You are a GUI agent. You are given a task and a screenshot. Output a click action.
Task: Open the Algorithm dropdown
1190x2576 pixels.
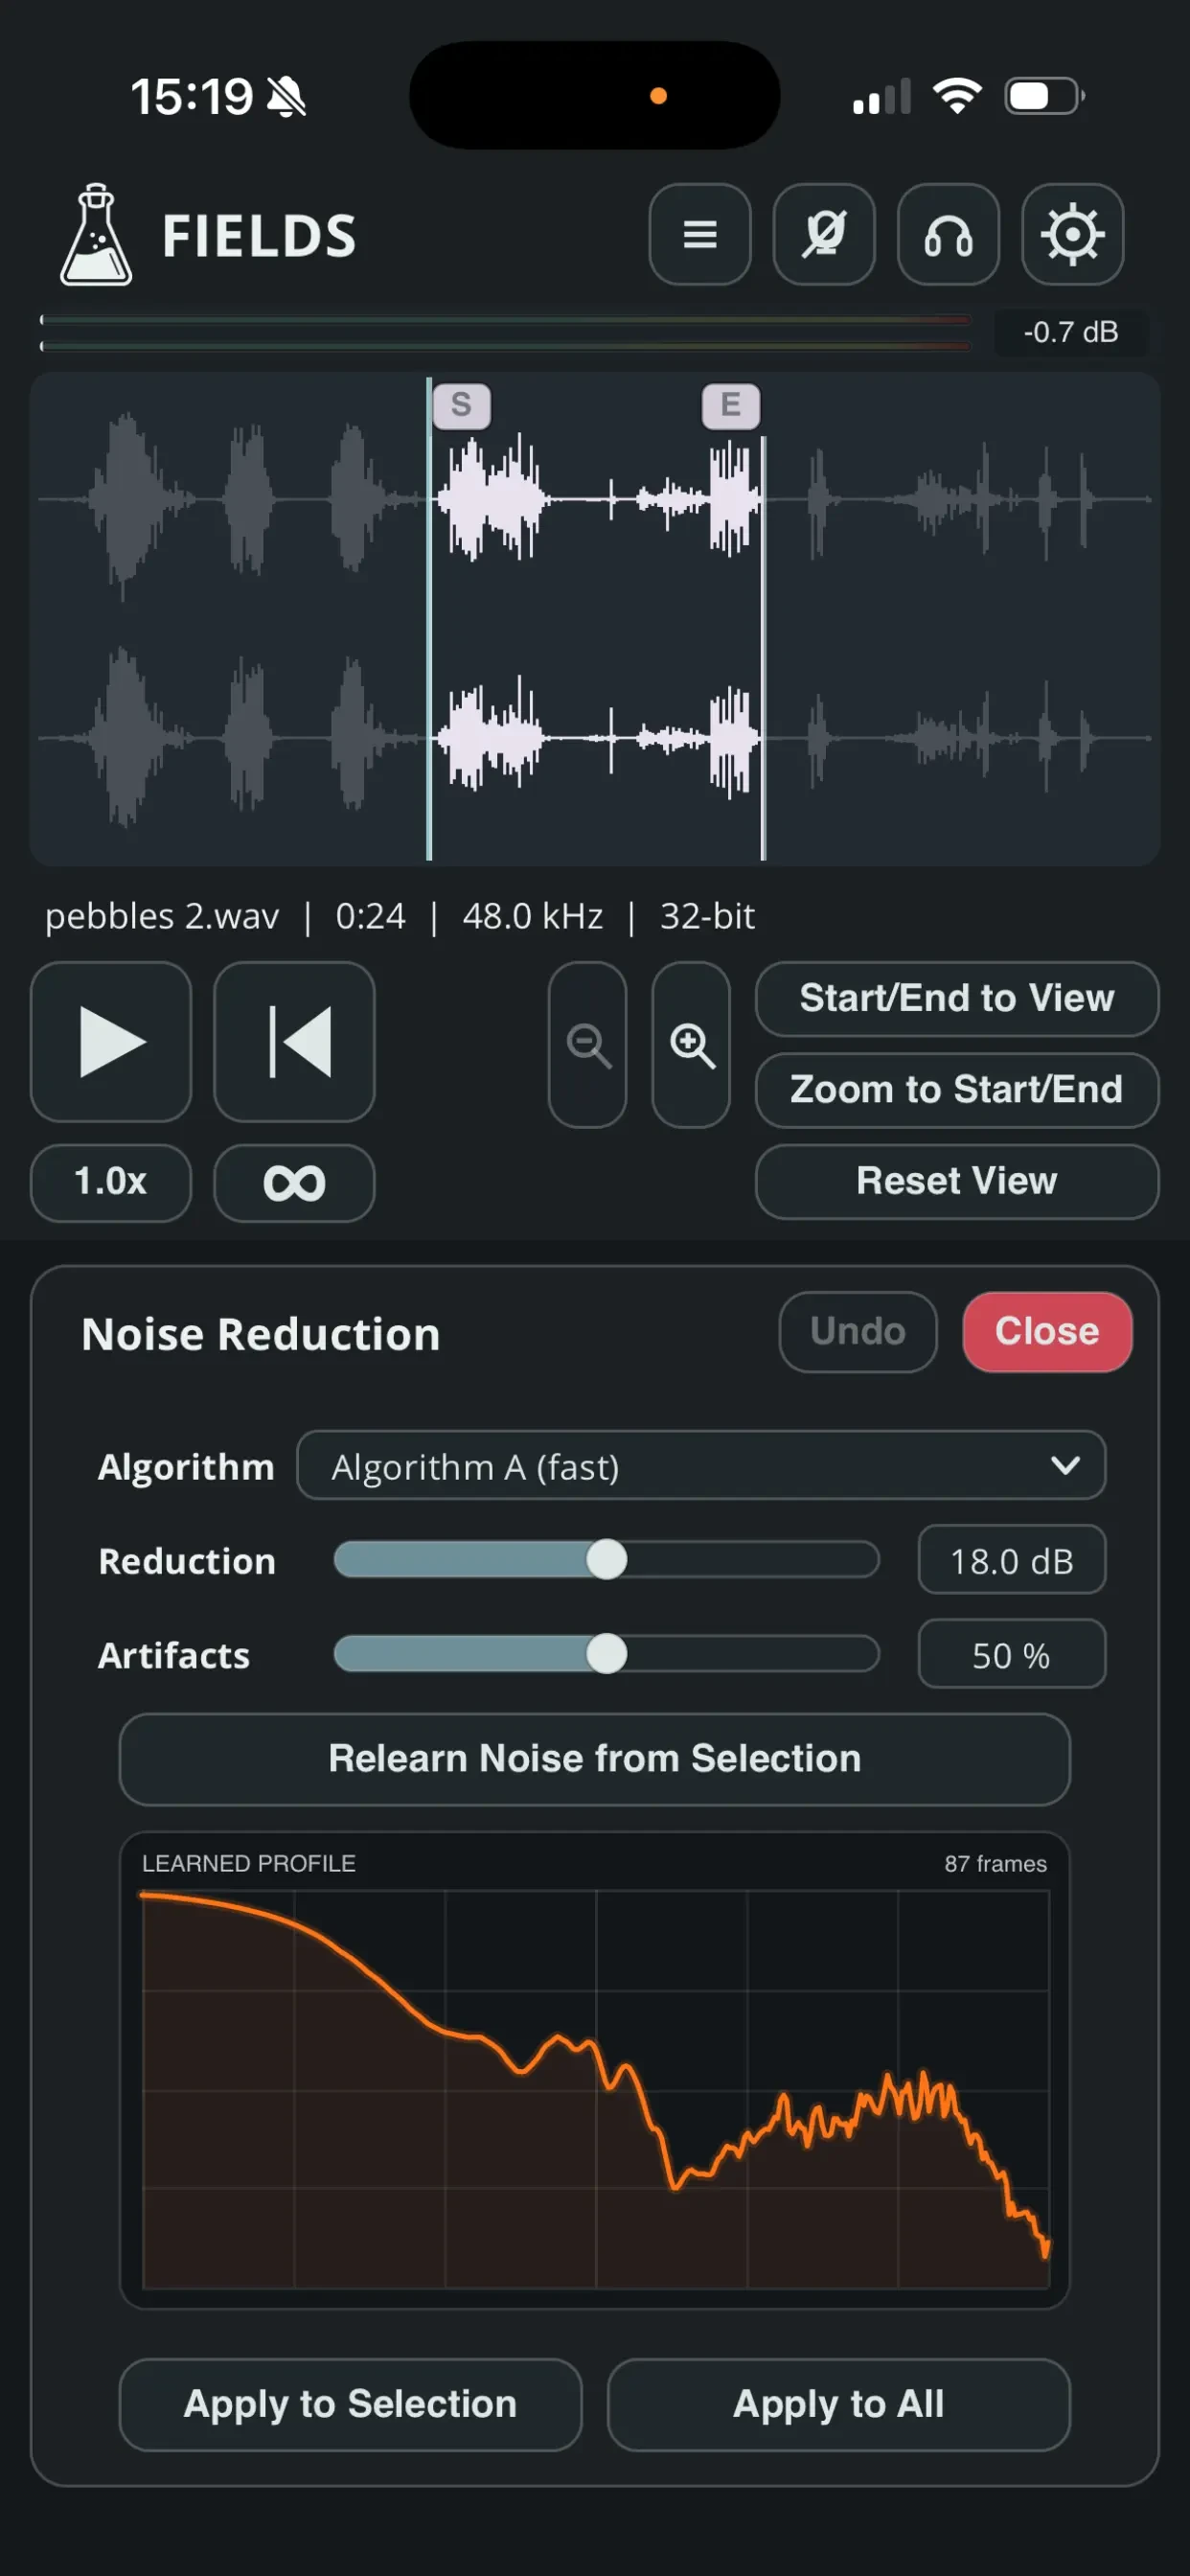[x=701, y=1465]
